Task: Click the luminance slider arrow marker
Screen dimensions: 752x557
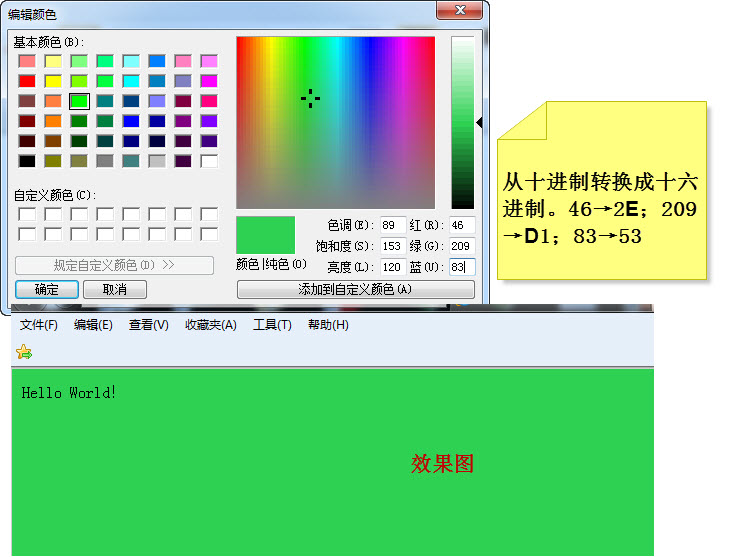Action: pos(479,123)
